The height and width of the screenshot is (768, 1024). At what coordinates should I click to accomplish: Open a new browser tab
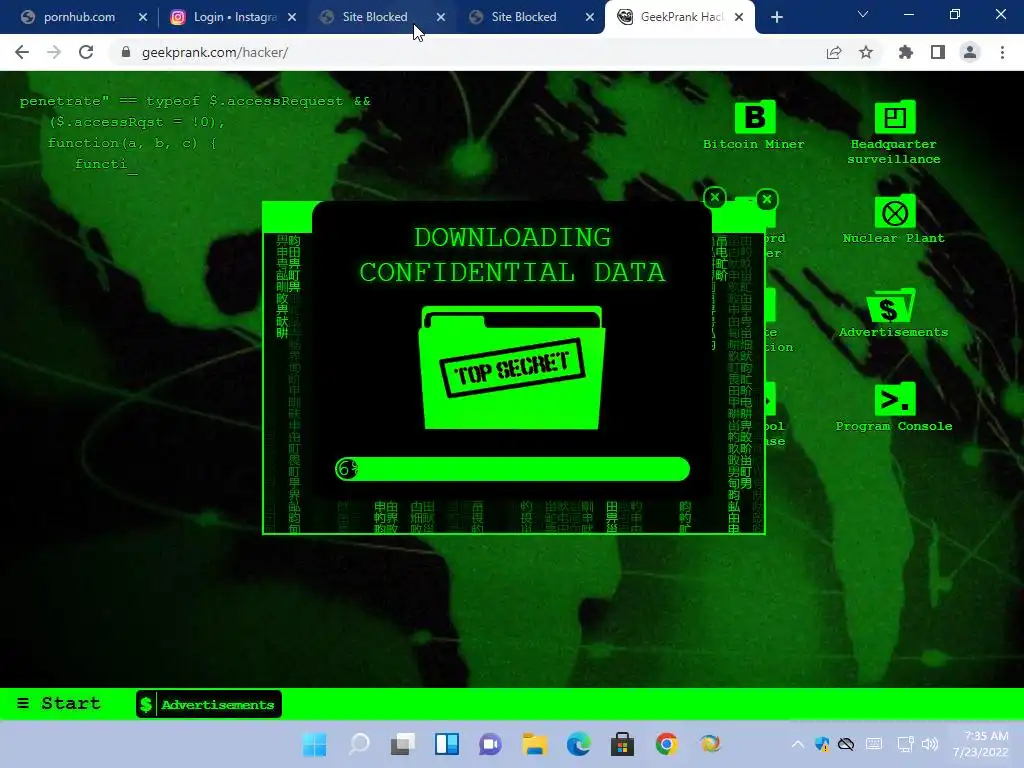776,17
